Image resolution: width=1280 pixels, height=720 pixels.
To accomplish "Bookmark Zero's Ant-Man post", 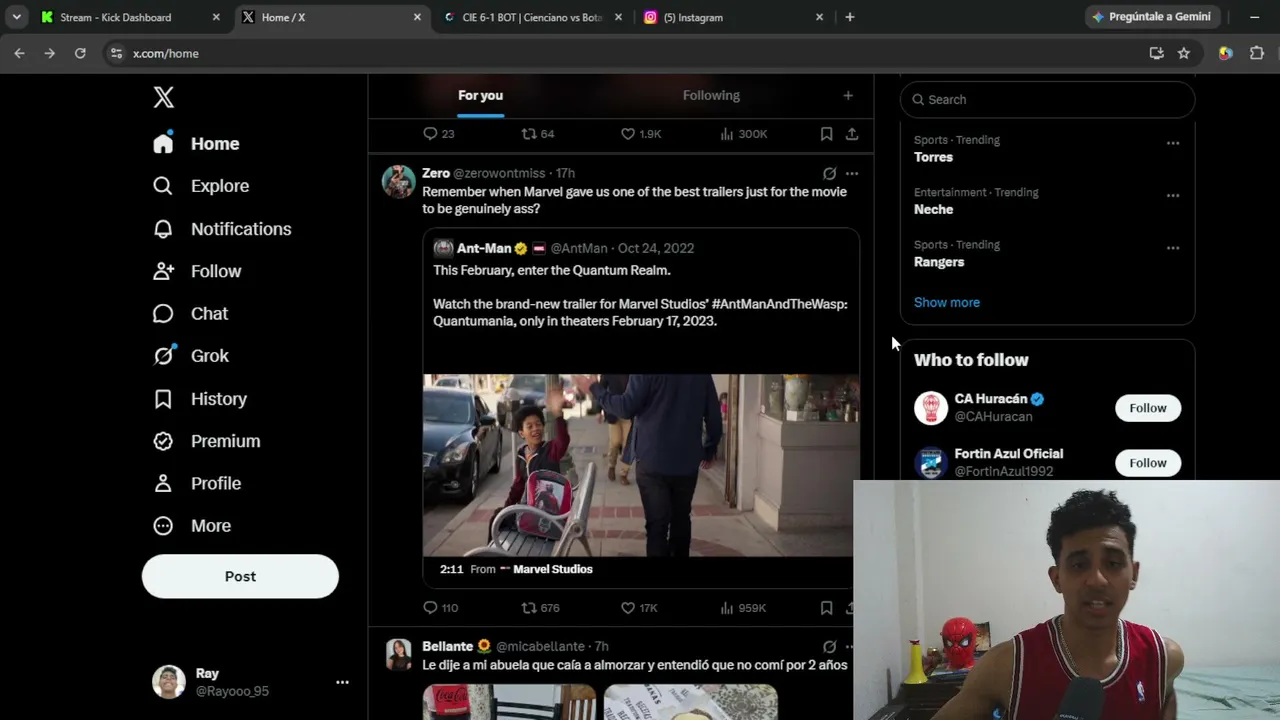I will 826,607.
